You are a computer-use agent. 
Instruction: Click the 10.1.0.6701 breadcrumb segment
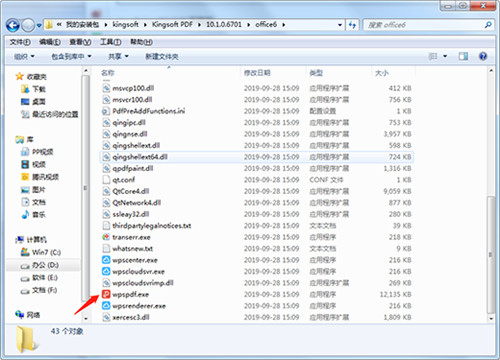pos(224,24)
